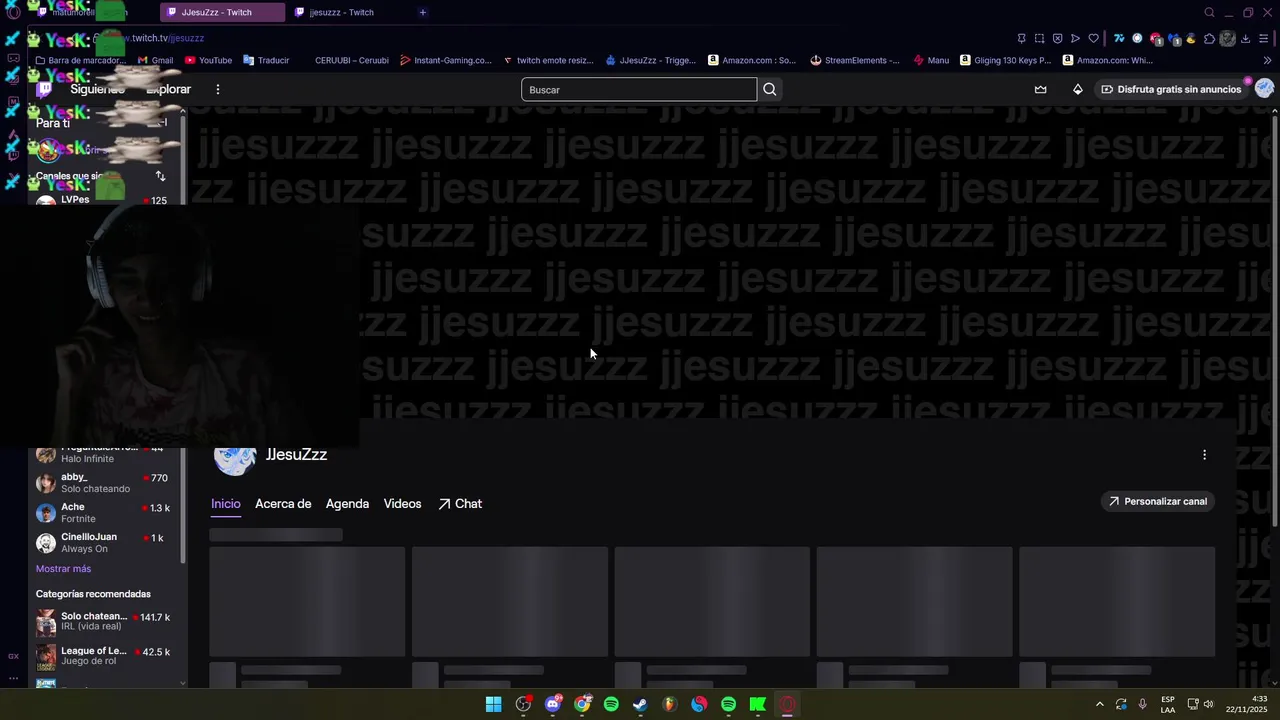Open the Chat popout tab
1280x720 pixels.
click(460, 503)
